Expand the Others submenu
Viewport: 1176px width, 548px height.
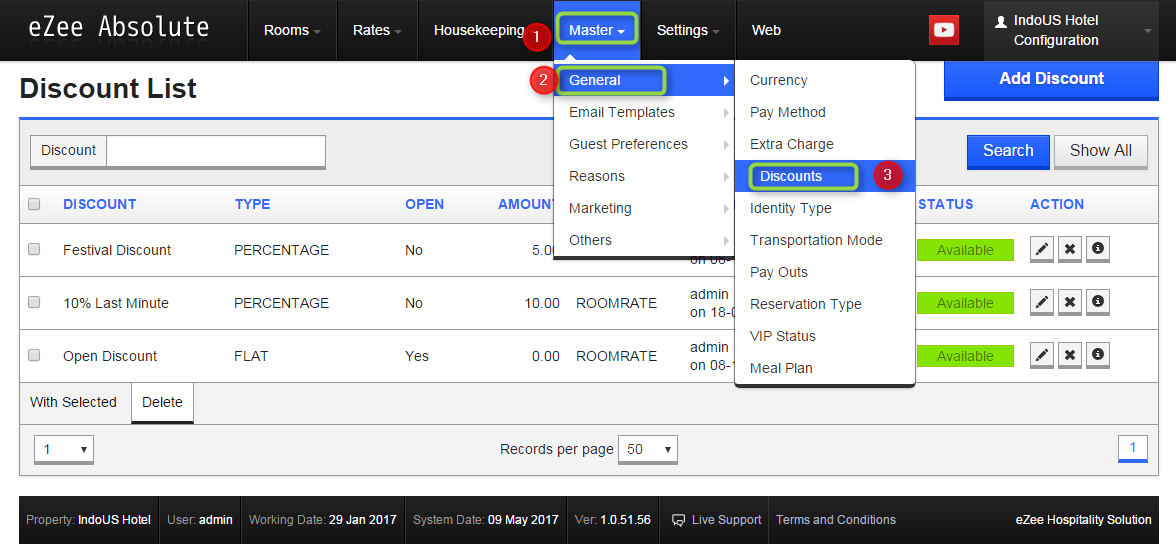coord(644,240)
